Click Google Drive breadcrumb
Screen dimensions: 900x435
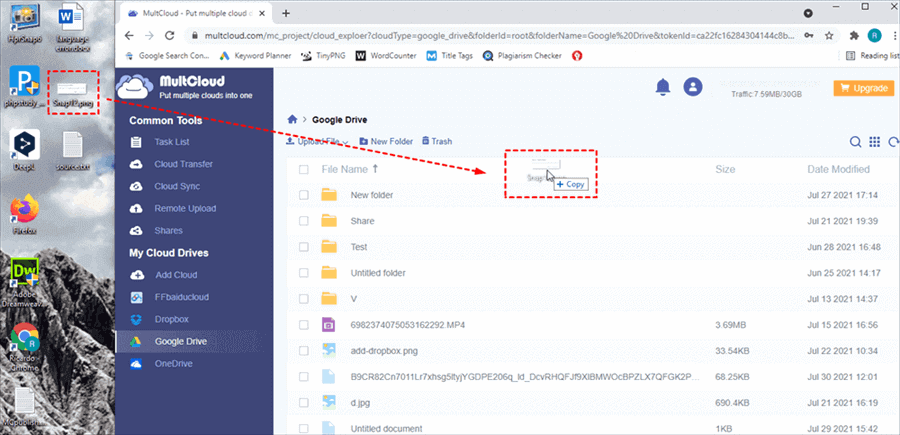tap(339, 120)
